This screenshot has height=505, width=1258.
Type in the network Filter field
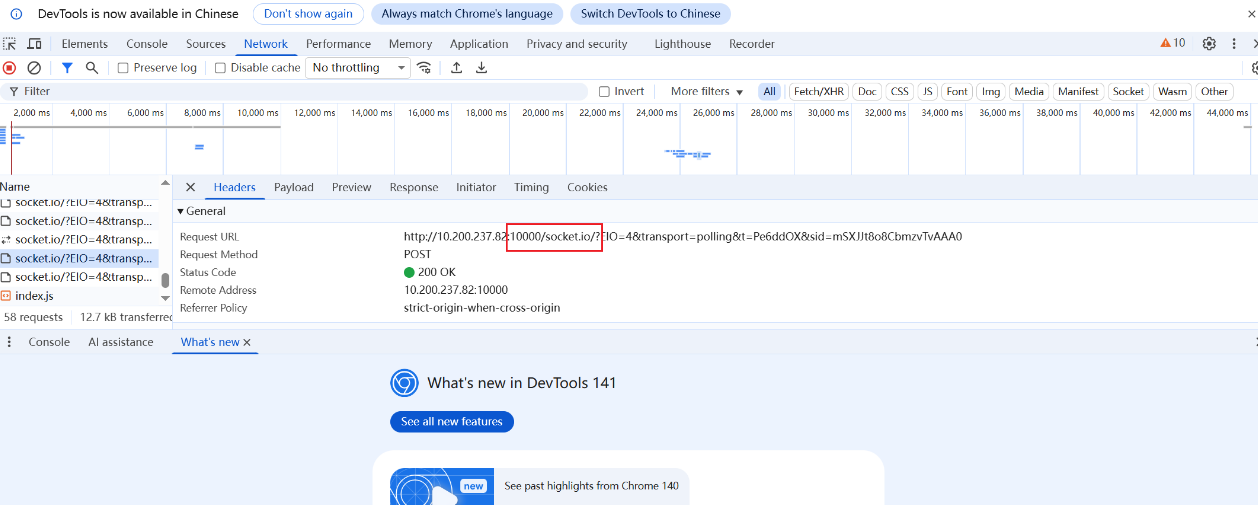click(x=300, y=92)
